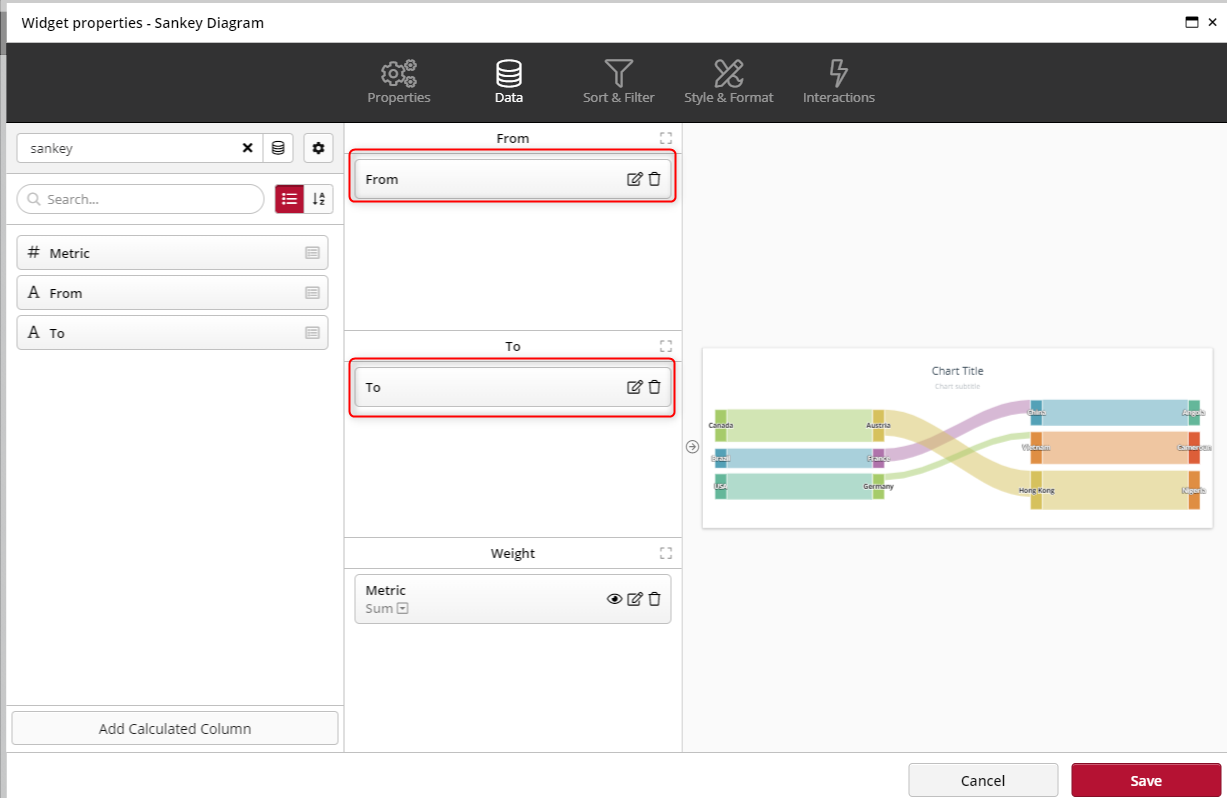This screenshot has height=798, width=1227.
Task: Open the gear settings icon in left panel
Action: pyautogui.click(x=318, y=148)
